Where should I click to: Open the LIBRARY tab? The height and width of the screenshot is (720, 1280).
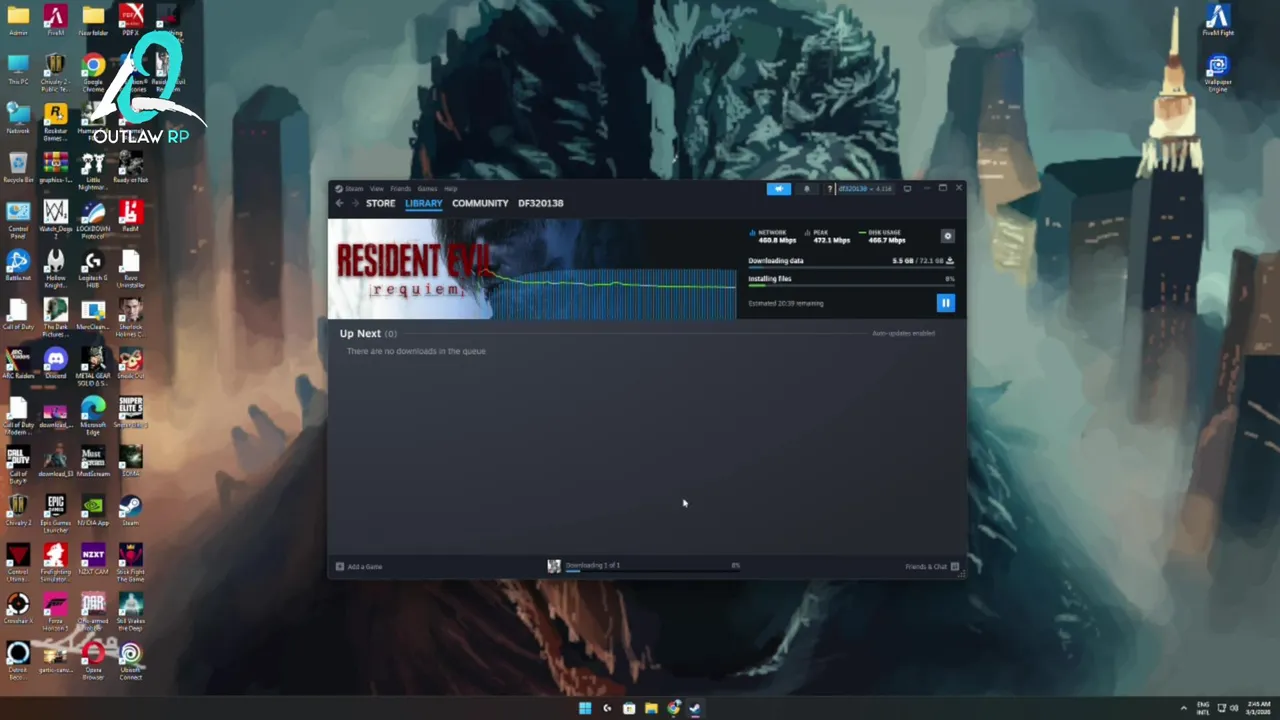423,203
